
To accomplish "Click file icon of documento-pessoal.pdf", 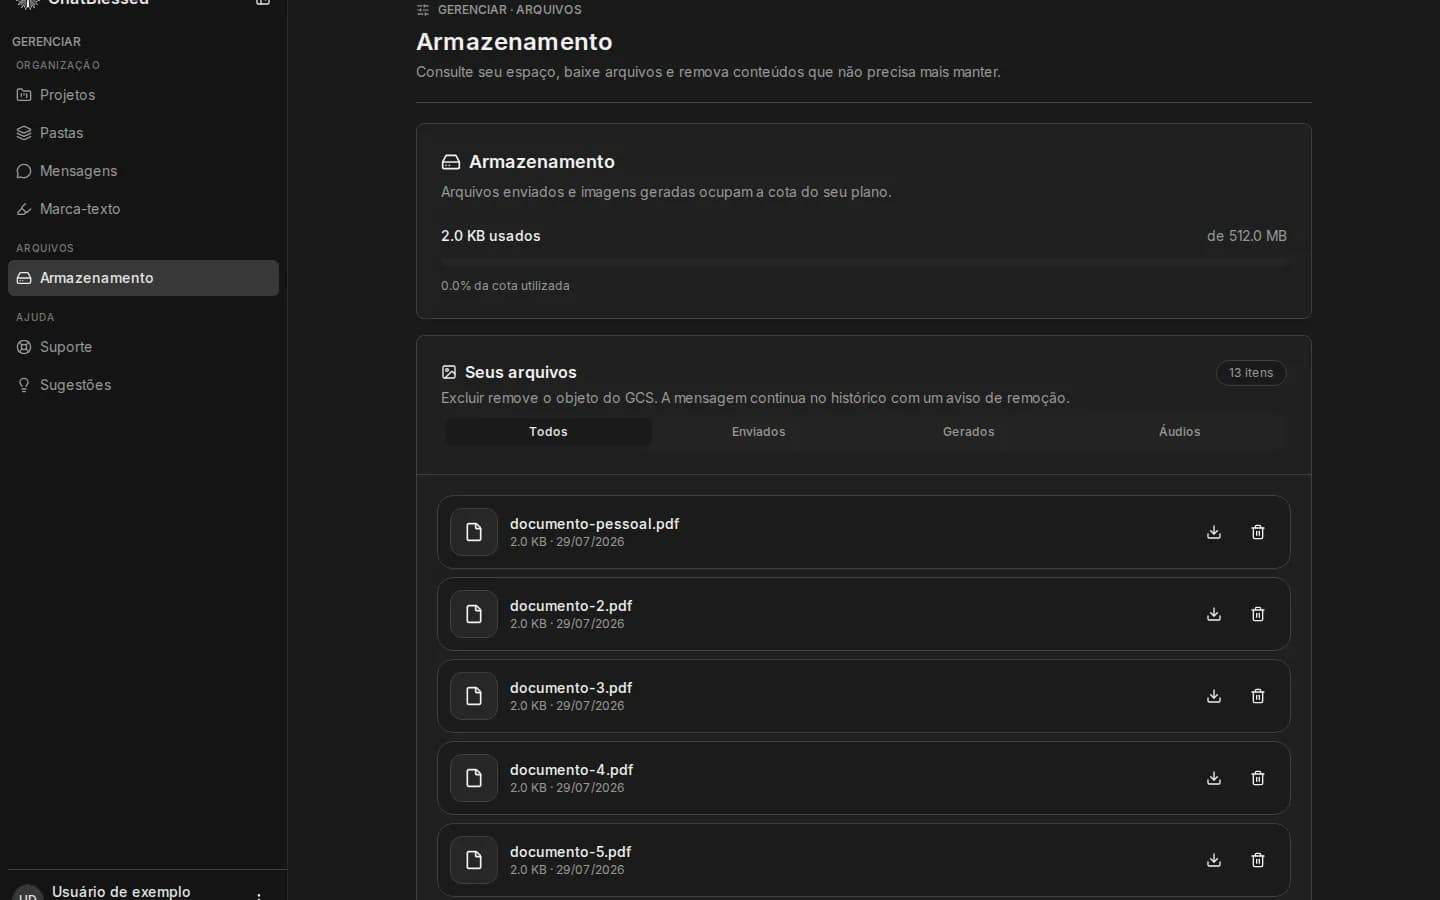I will click(x=474, y=532).
